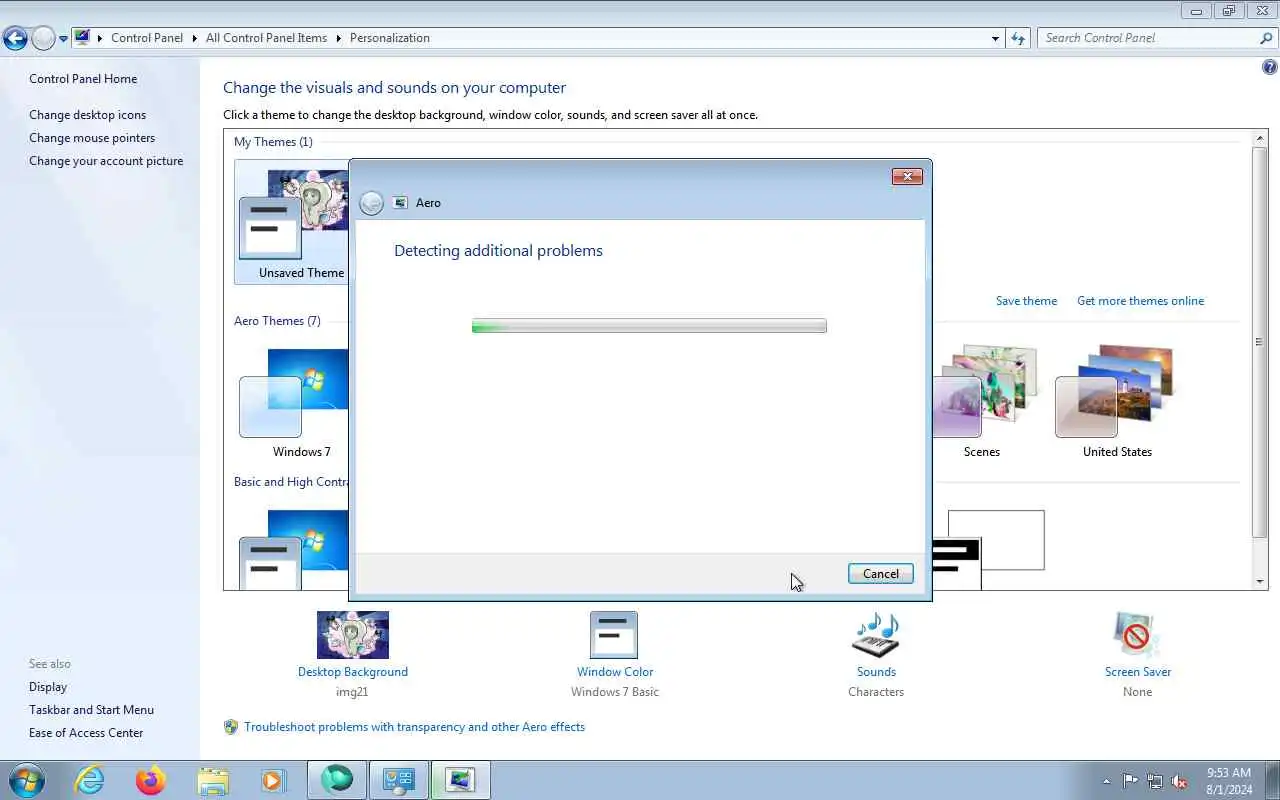
Task: Click Personalization in breadcrumb
Action: 389,38
